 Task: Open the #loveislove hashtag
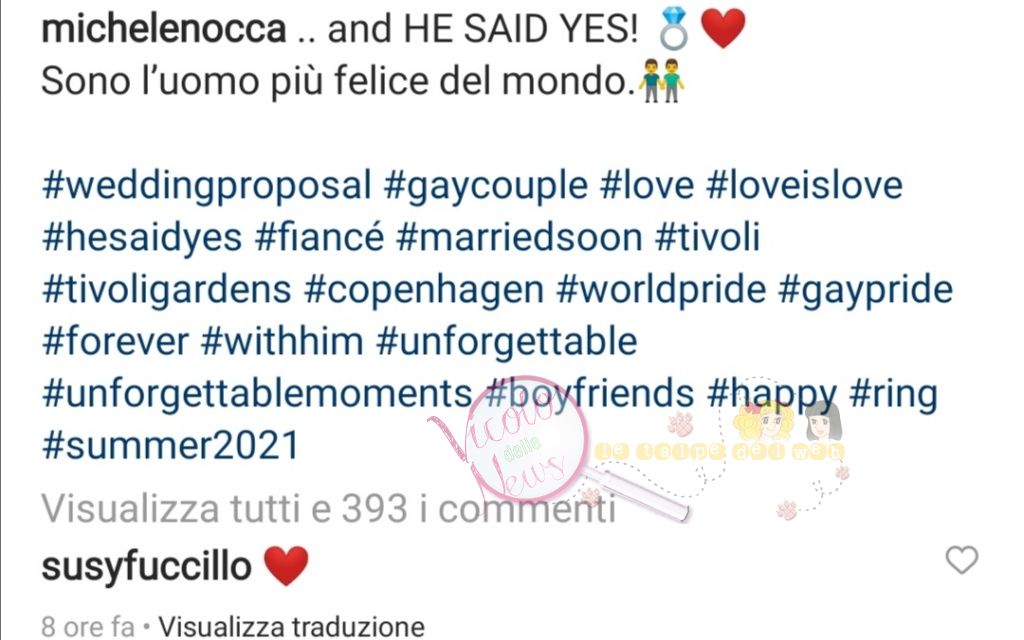tap(804, 185)
